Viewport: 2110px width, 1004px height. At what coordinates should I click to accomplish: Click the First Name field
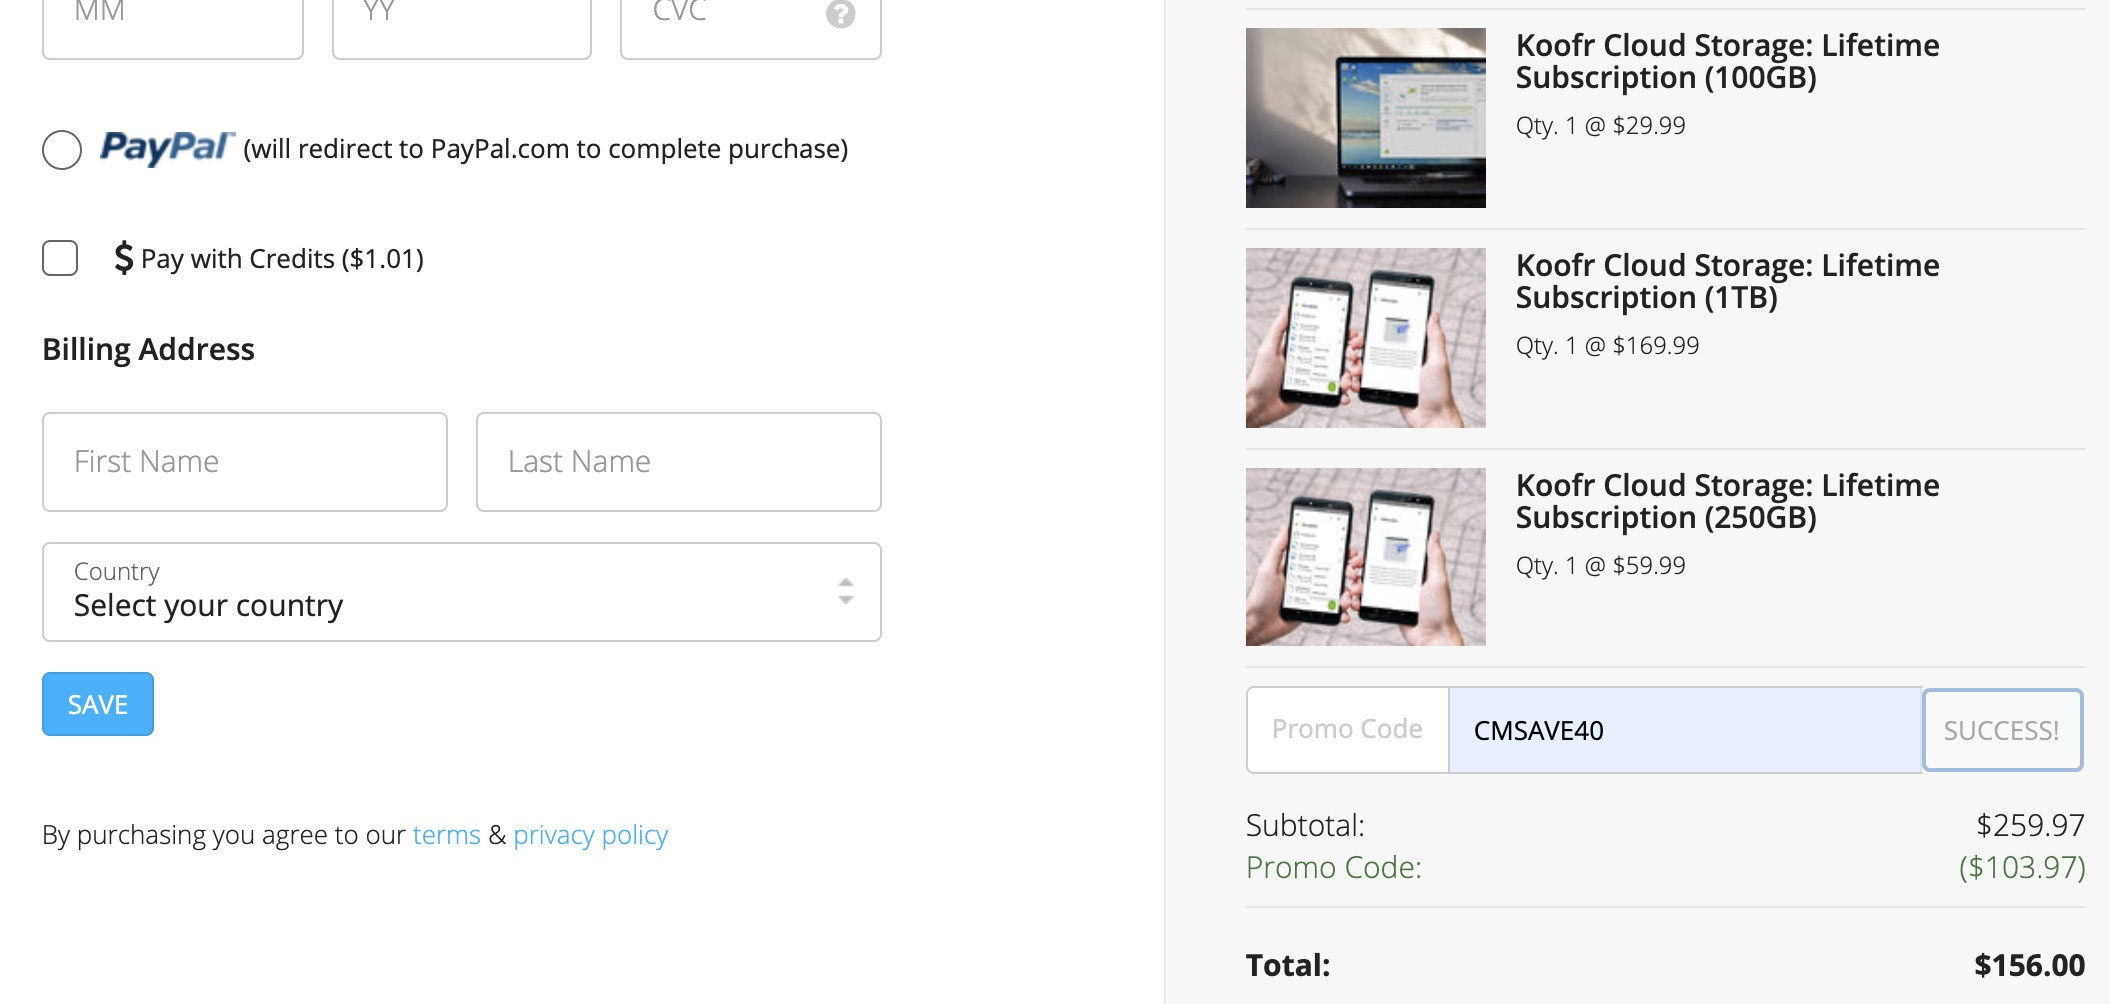point(245,462)
